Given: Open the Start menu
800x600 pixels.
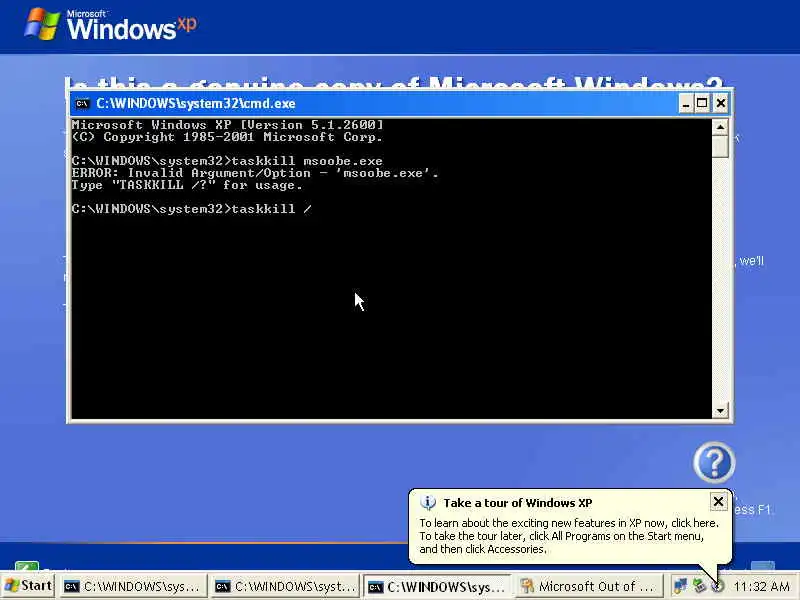Looking at the screenshot, I should point(28,586).
